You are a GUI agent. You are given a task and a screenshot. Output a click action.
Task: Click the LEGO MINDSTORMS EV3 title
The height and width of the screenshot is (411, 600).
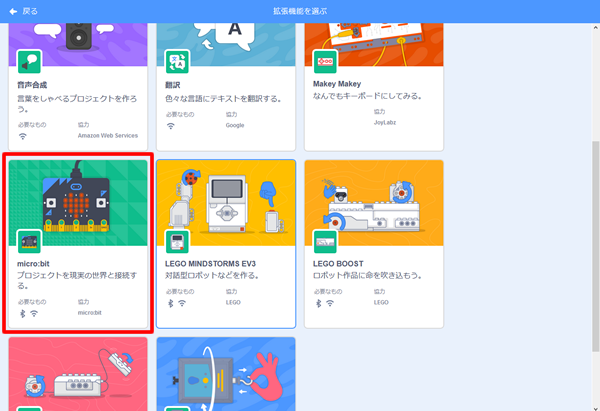210,264
